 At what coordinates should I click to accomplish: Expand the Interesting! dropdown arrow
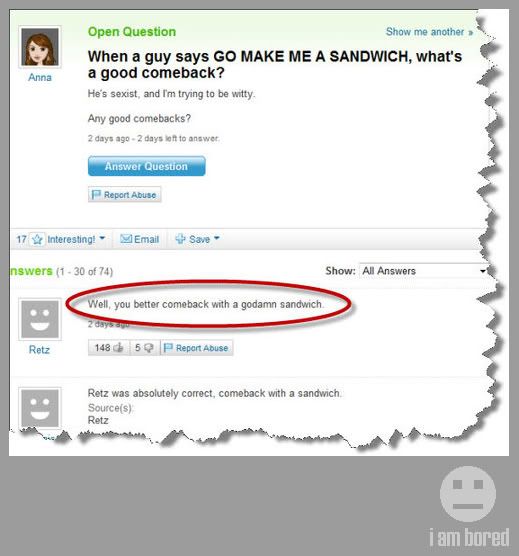click(102, 238)
